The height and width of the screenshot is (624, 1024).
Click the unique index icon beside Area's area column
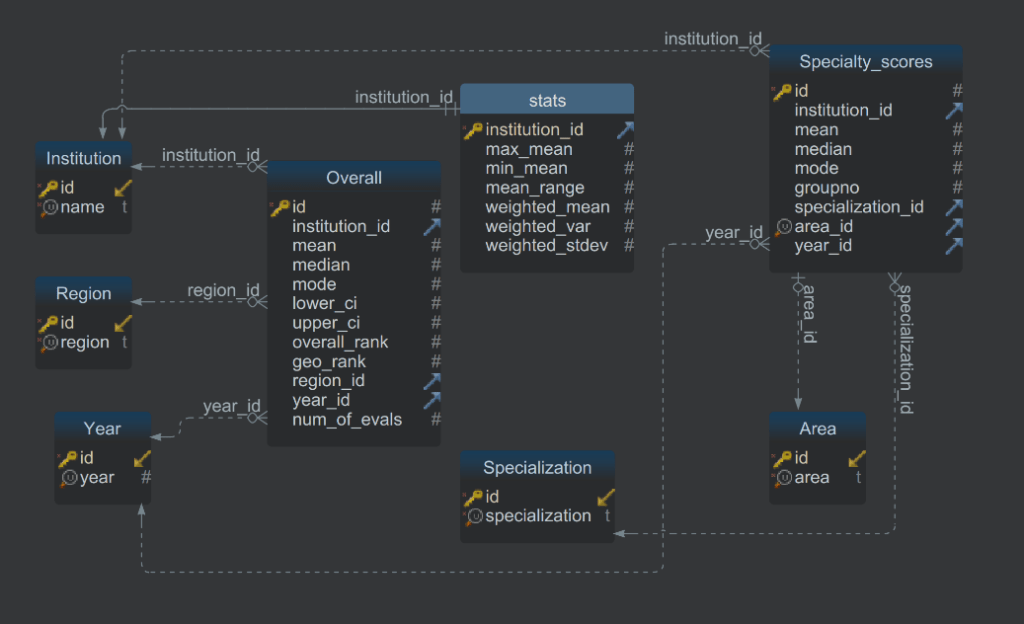coord(783,478)
